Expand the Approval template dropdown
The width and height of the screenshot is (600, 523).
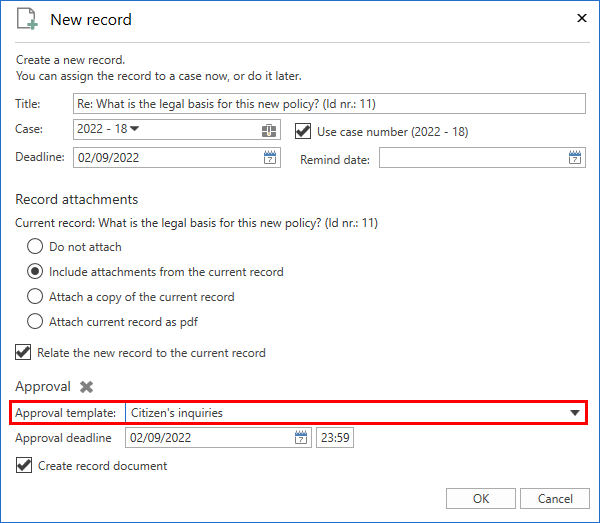[574, 413]
